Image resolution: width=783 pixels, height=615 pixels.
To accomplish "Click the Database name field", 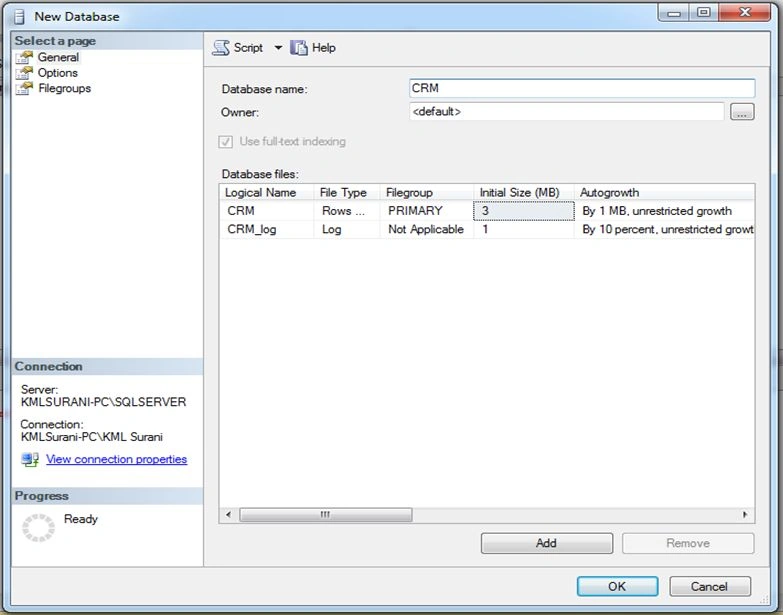I will (x=582, y=88).
